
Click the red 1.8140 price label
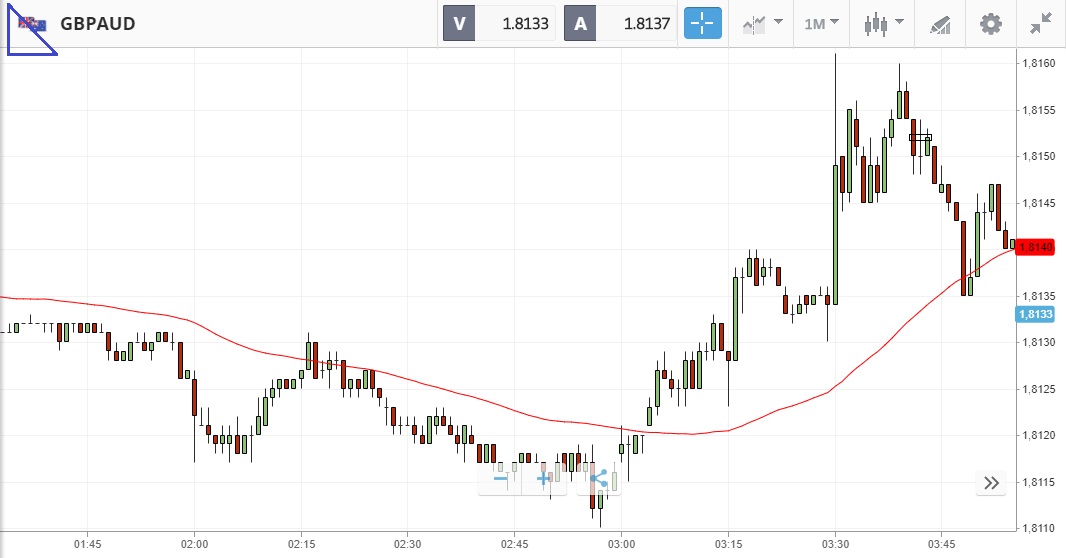[1035, 247]
